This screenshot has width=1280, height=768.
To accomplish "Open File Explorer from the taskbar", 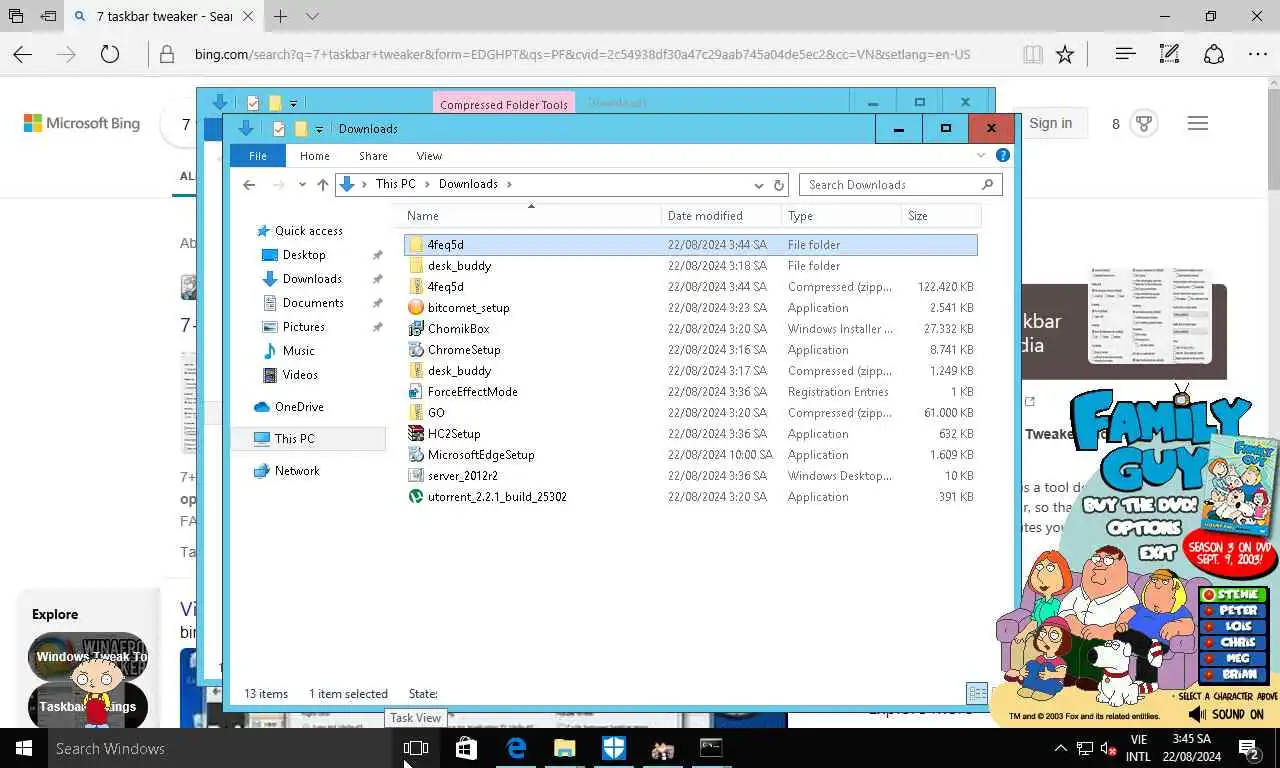I will click(x=565, y=748).
